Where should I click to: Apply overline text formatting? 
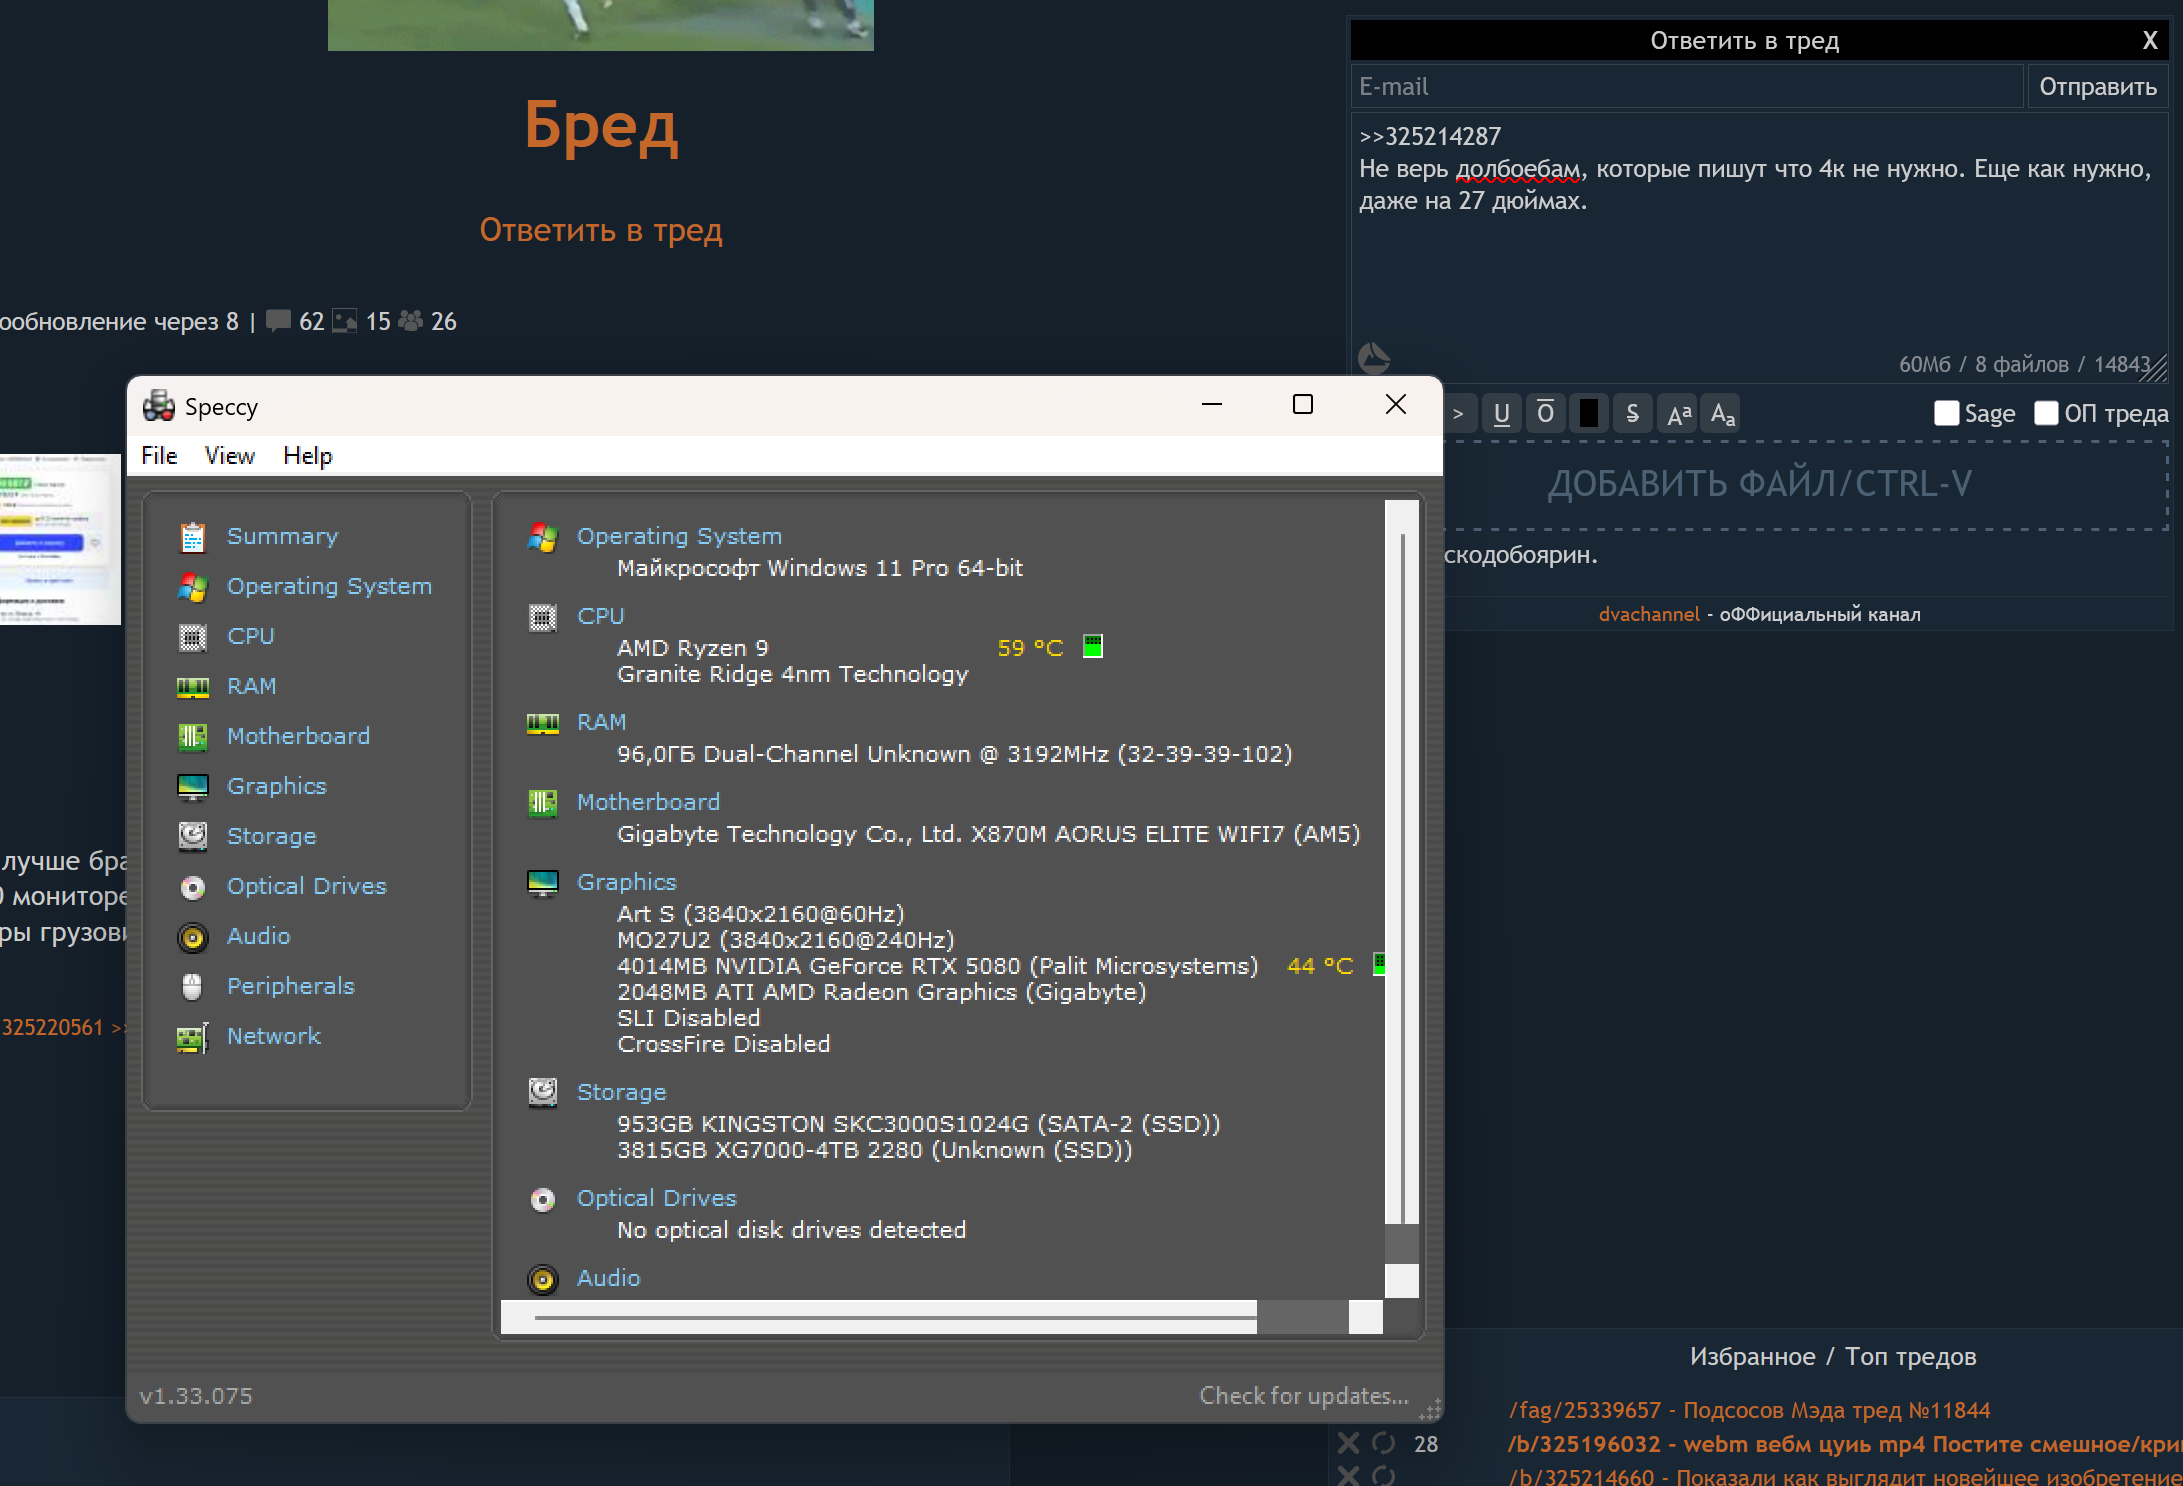[1545, 414]
